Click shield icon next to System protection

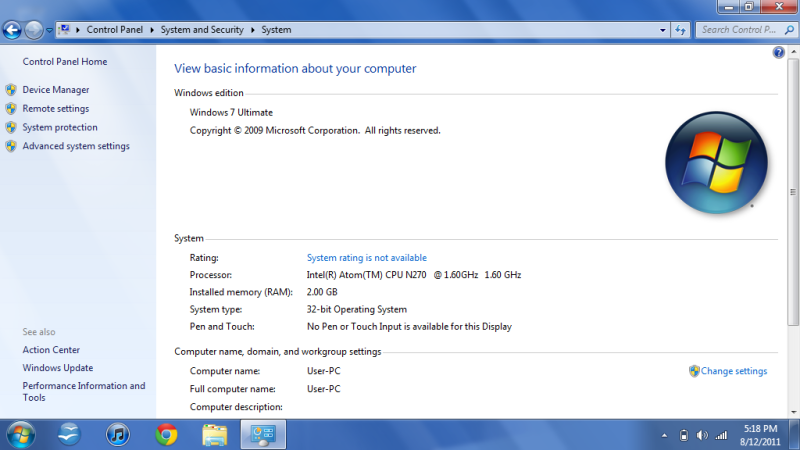click(11, 128)
